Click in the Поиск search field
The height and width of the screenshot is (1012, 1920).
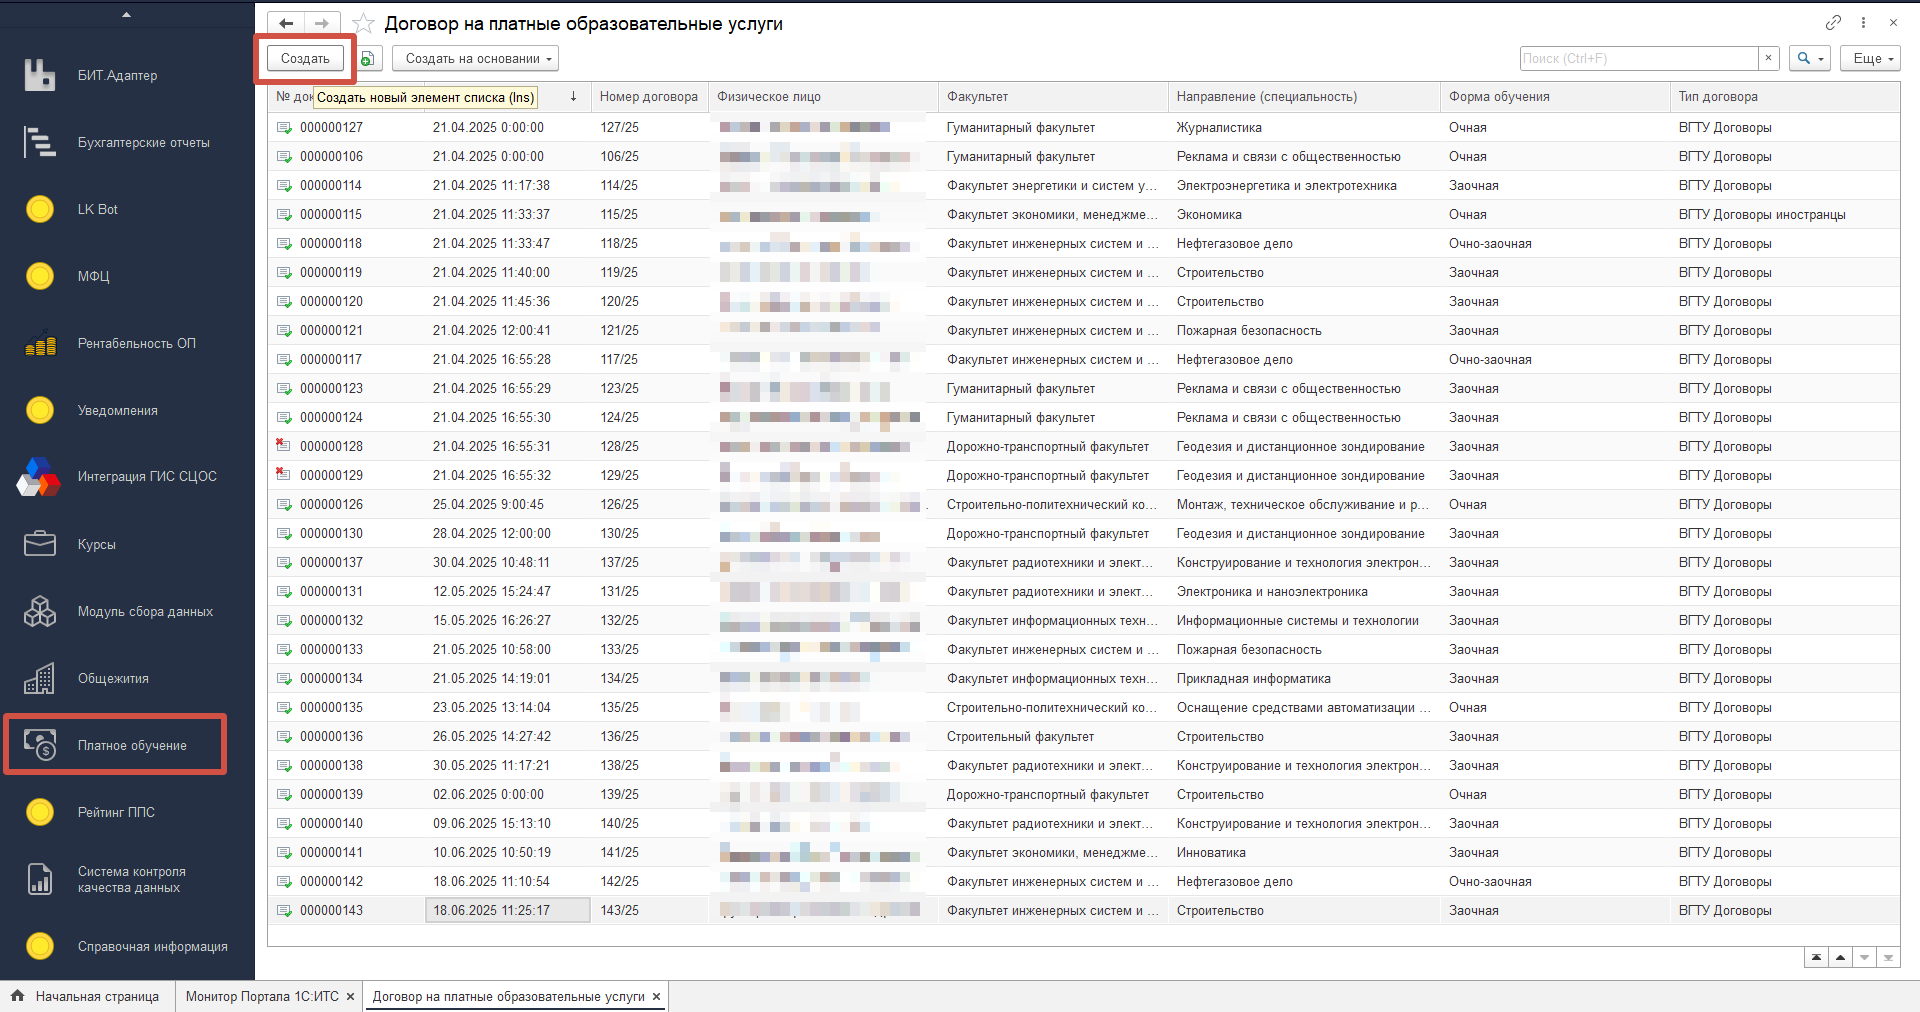[x=1638, y=59]
